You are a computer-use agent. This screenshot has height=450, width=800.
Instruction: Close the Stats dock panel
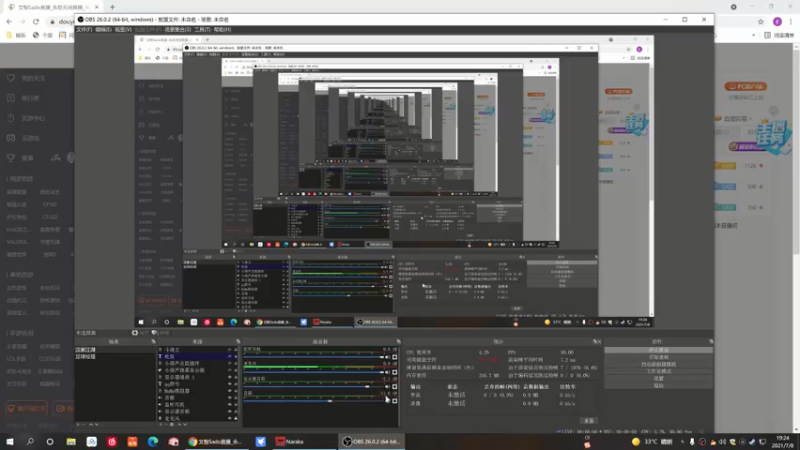point(599,341)
